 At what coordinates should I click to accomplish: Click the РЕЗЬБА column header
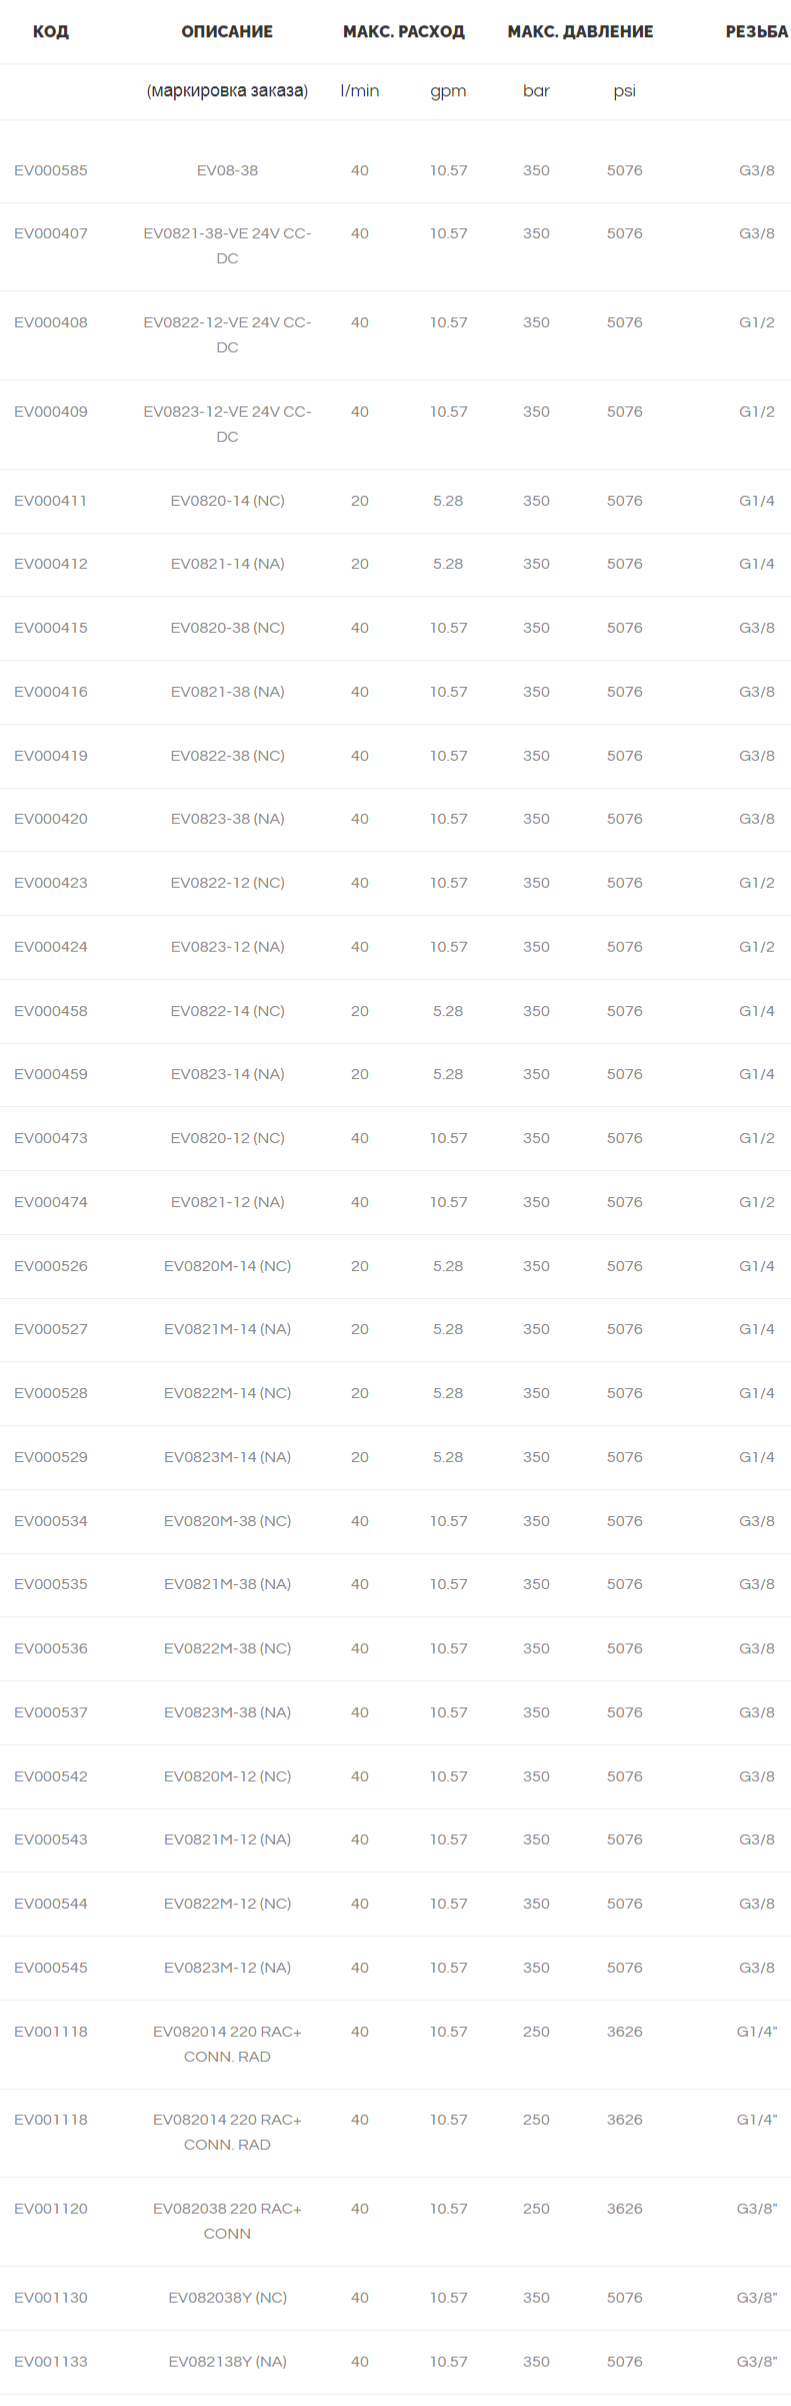click(x=757, y=32)
